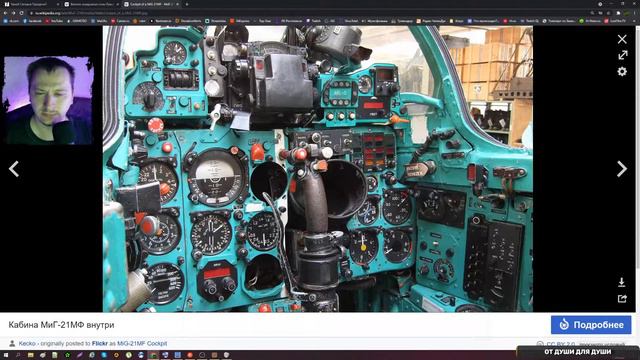Image resolution: width=640 pixels, height=360 pixels.
Task: Go forward in browser history
Action: tap(13, 13)
